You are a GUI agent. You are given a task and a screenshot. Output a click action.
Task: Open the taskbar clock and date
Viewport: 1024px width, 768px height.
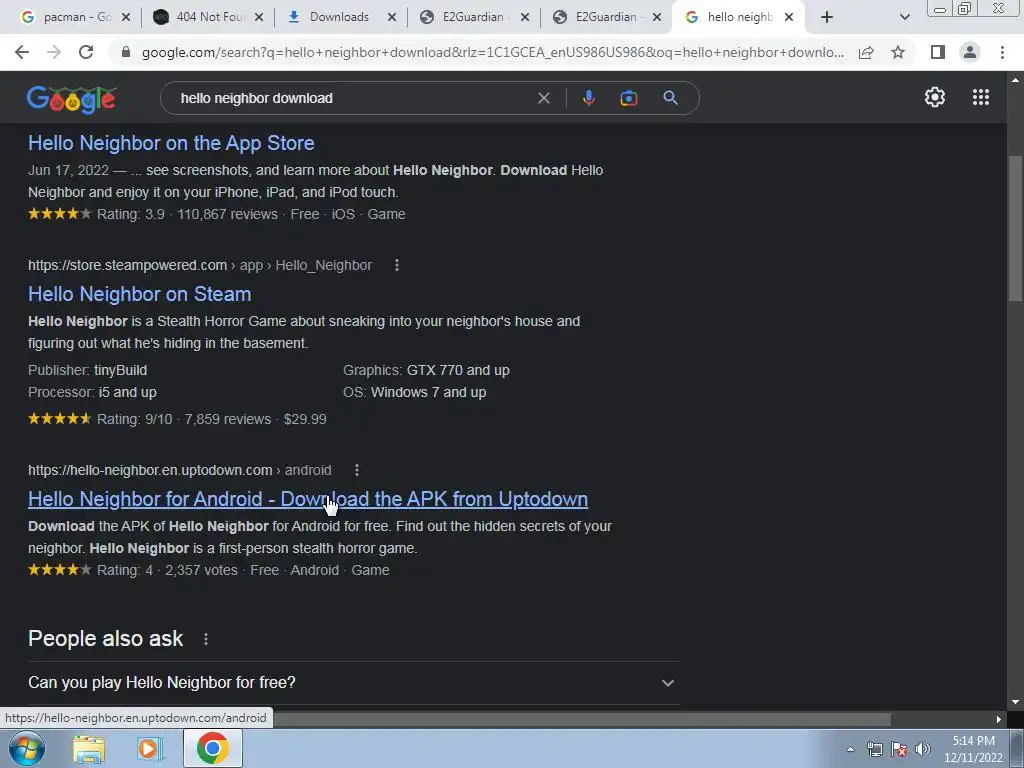pyautogui.click(x=973, y=749)
